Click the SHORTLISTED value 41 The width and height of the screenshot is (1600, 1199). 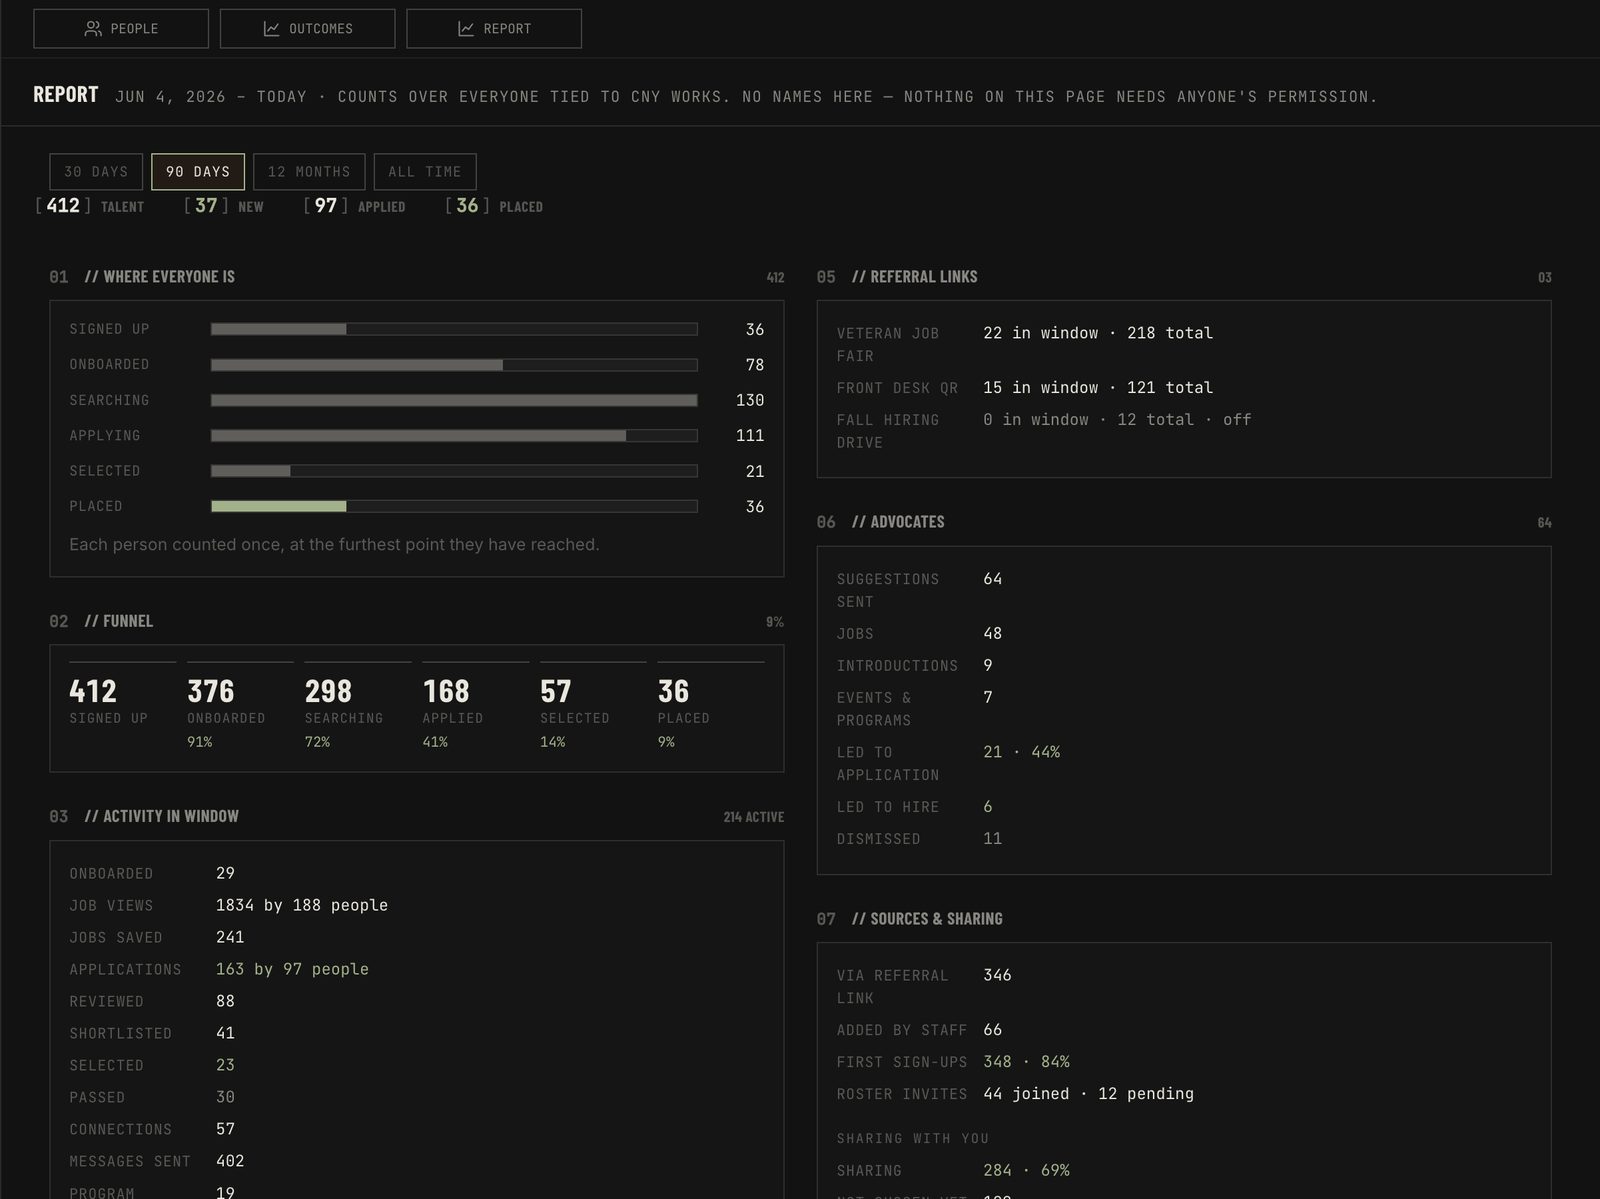click(226, 1033)
